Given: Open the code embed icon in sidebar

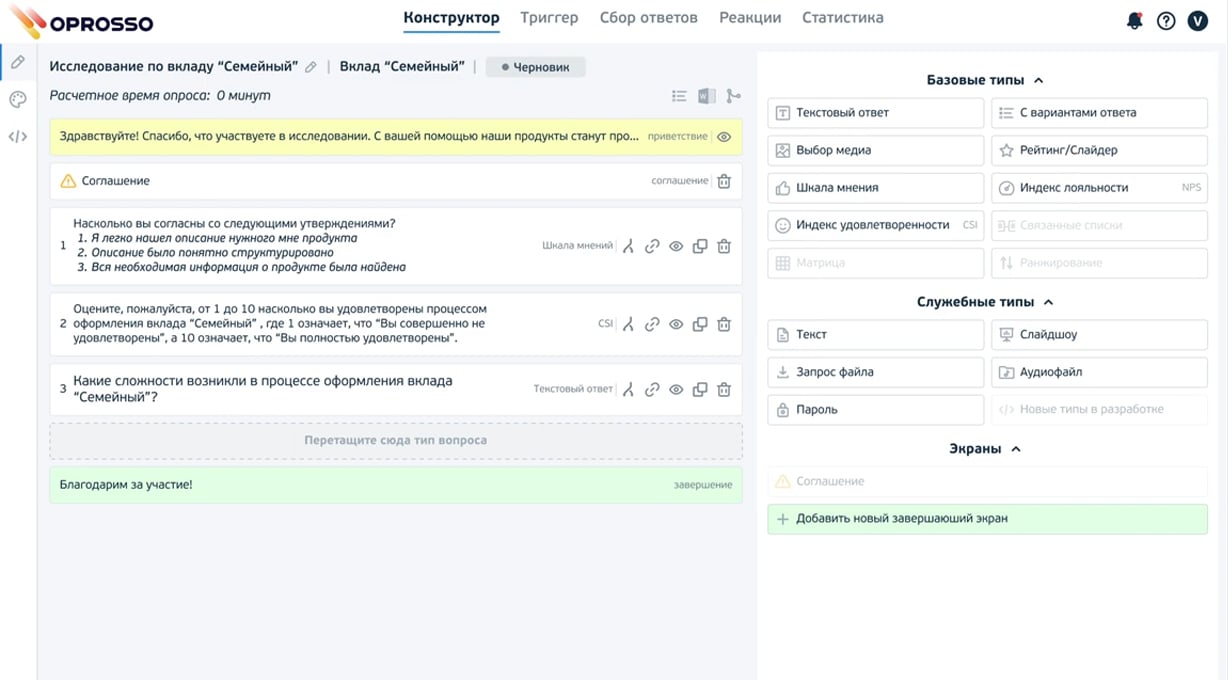Looking at the screenshot, I should coord(18,137).
